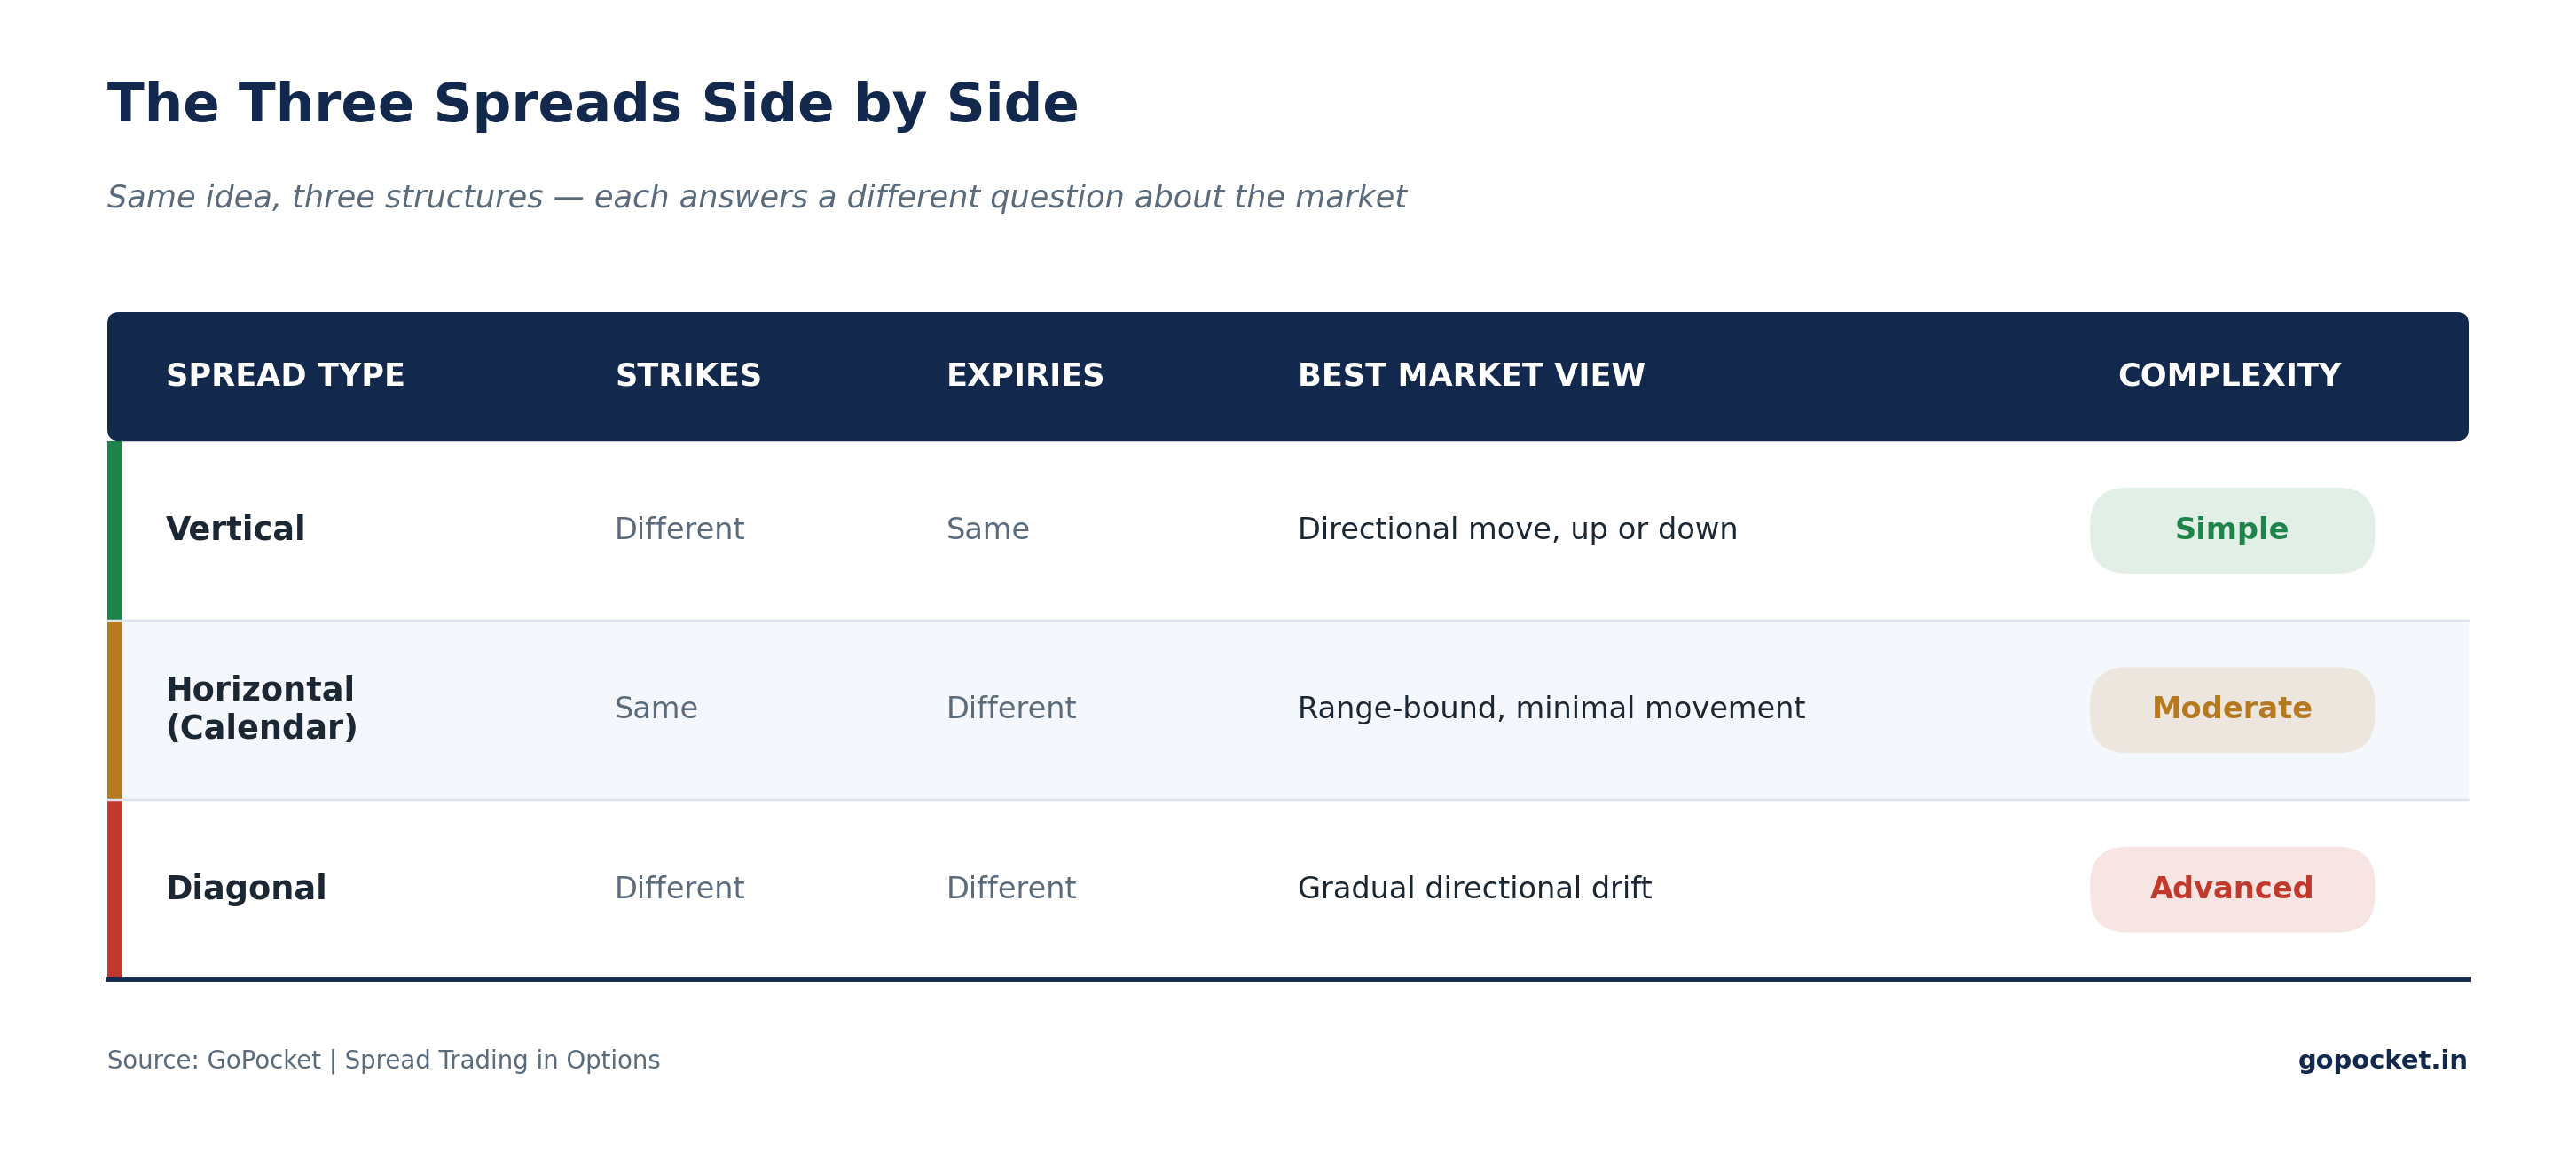Click the Source: GoPocket footer text
The width and height of the screenshot is (2576, 1151).
click(383, 1060)
